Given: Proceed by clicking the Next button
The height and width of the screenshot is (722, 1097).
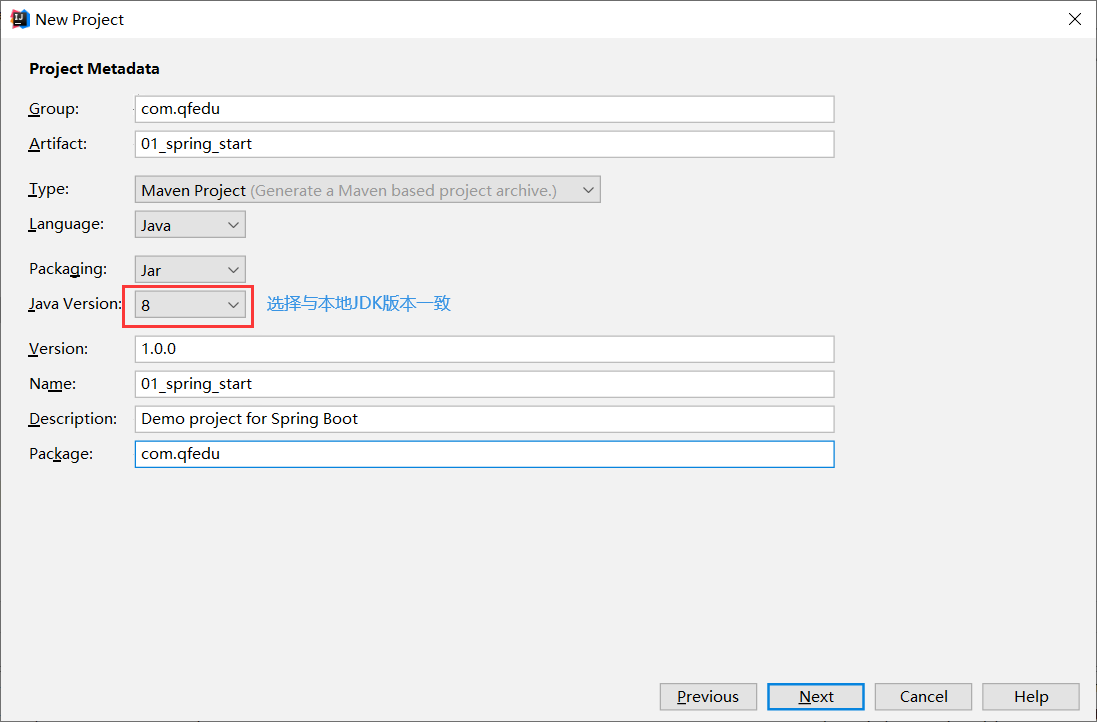Looking at the screenshot, I should click(816, 697).
